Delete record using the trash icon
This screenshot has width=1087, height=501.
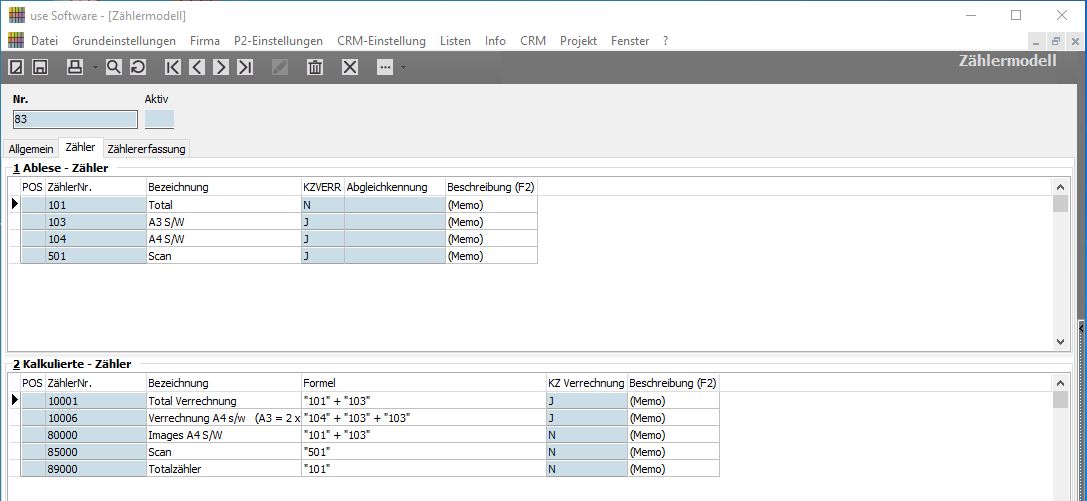pyautogui.click(x=315, y=67)
